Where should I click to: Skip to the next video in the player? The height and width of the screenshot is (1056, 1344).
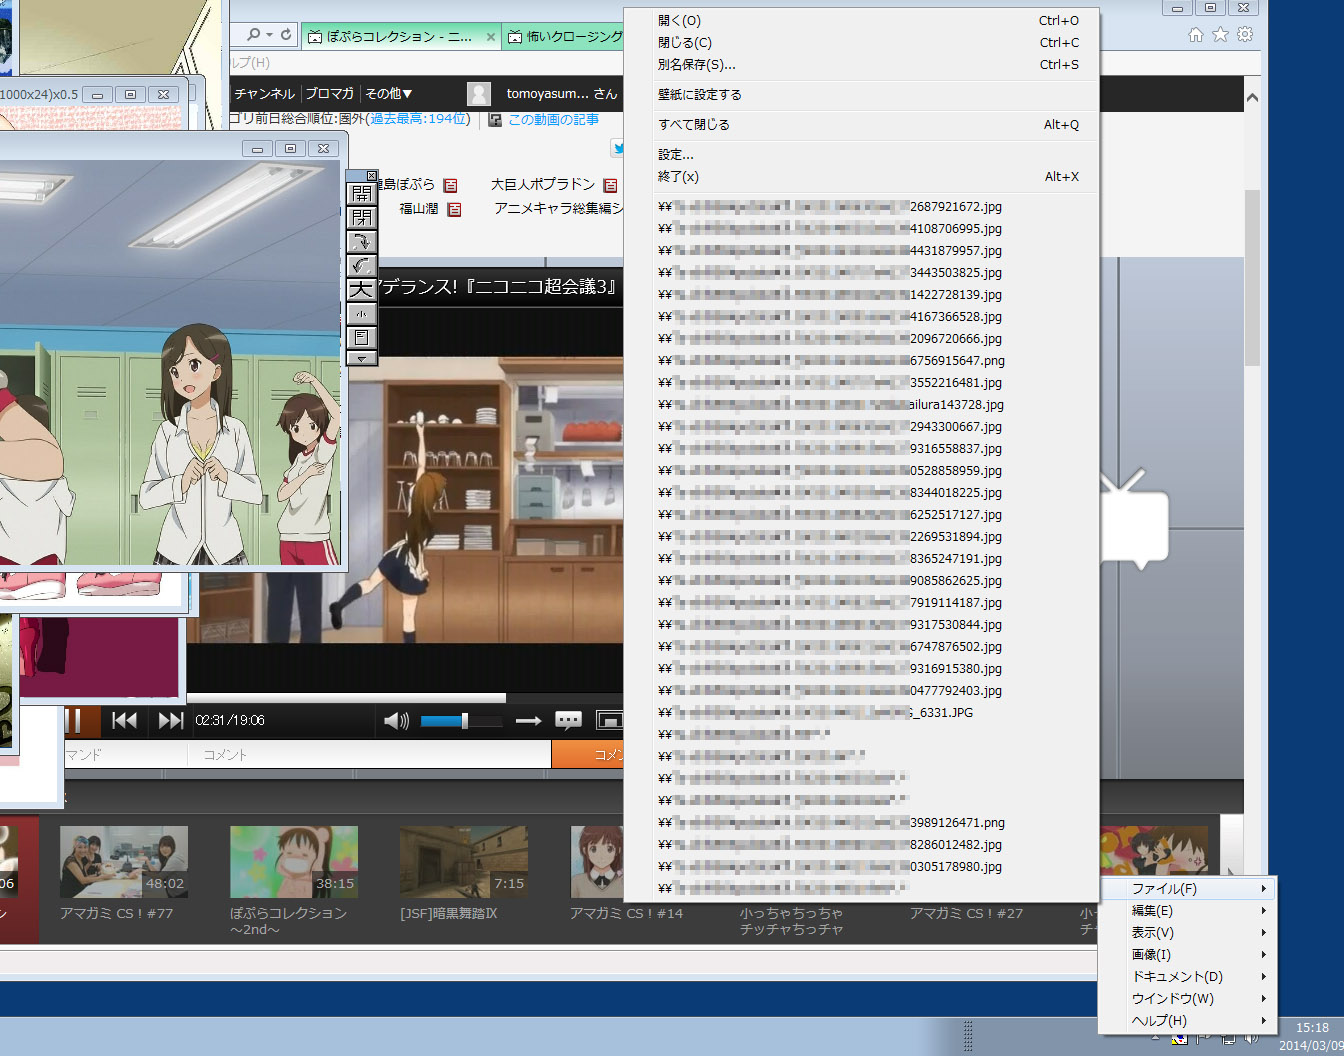[171, 720]
